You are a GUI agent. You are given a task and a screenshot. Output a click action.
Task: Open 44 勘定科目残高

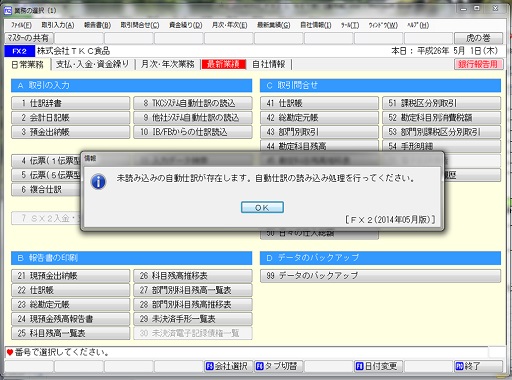319,146
